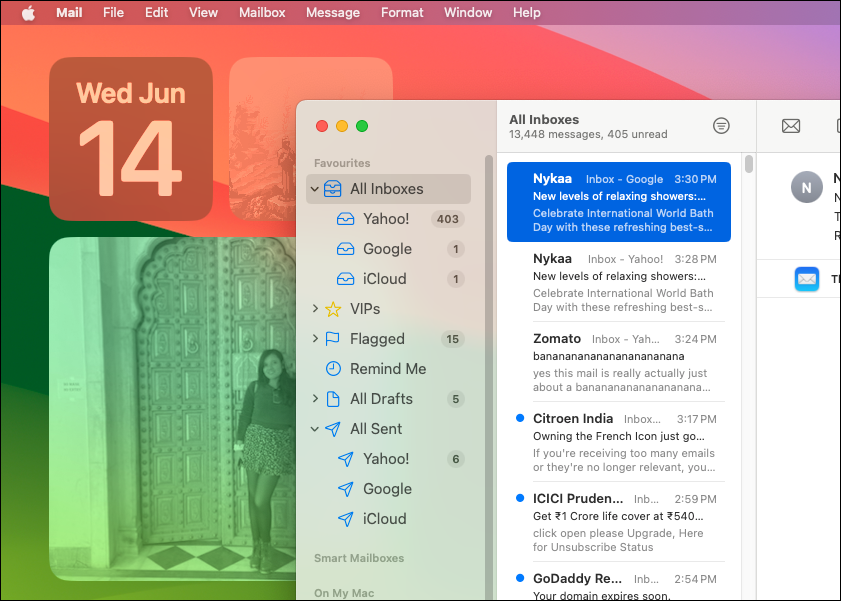
Task: Click the N sender avatar
Action: pos(807,187)
